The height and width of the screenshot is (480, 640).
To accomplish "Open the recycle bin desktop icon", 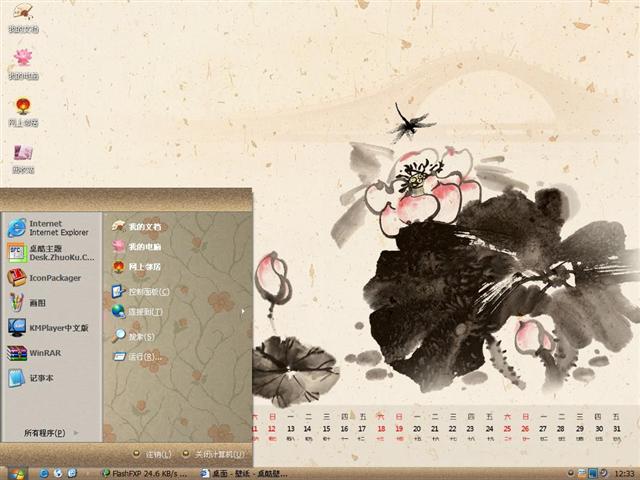I will tap(23, 159).
